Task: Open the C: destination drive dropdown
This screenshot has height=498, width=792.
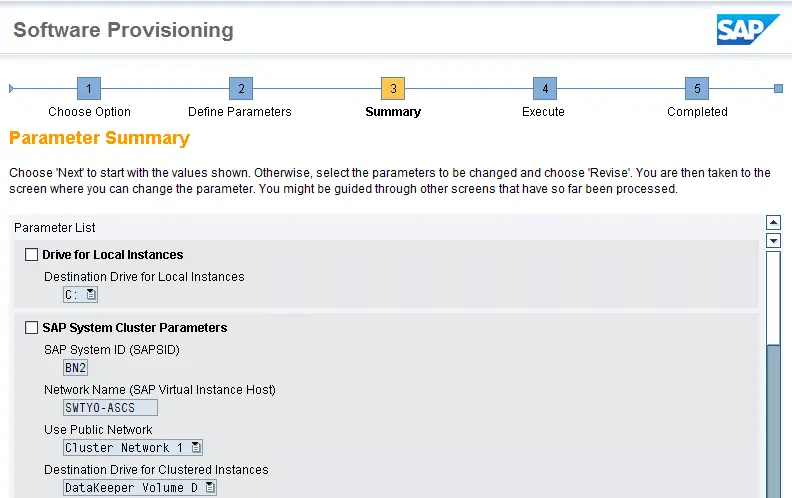Action: click(x=91, y=294)
